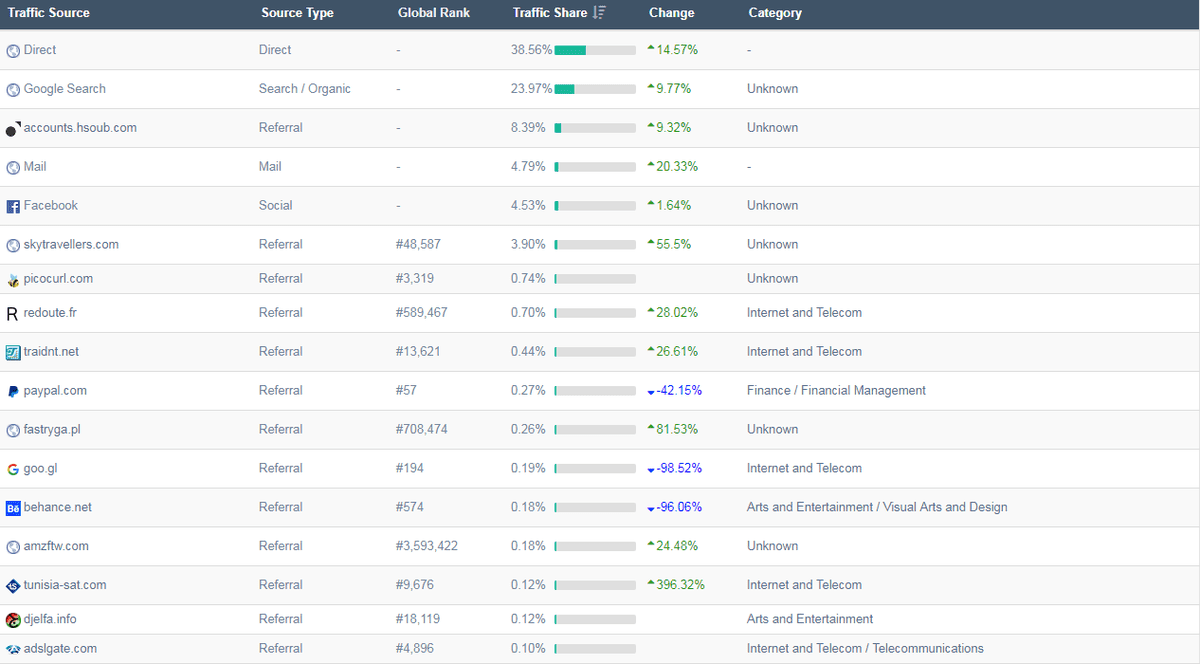This screenshot has height=664, width=1200.
Task: Click the tunisia-sat.com favicon
Action: click(x=13, y=586)
